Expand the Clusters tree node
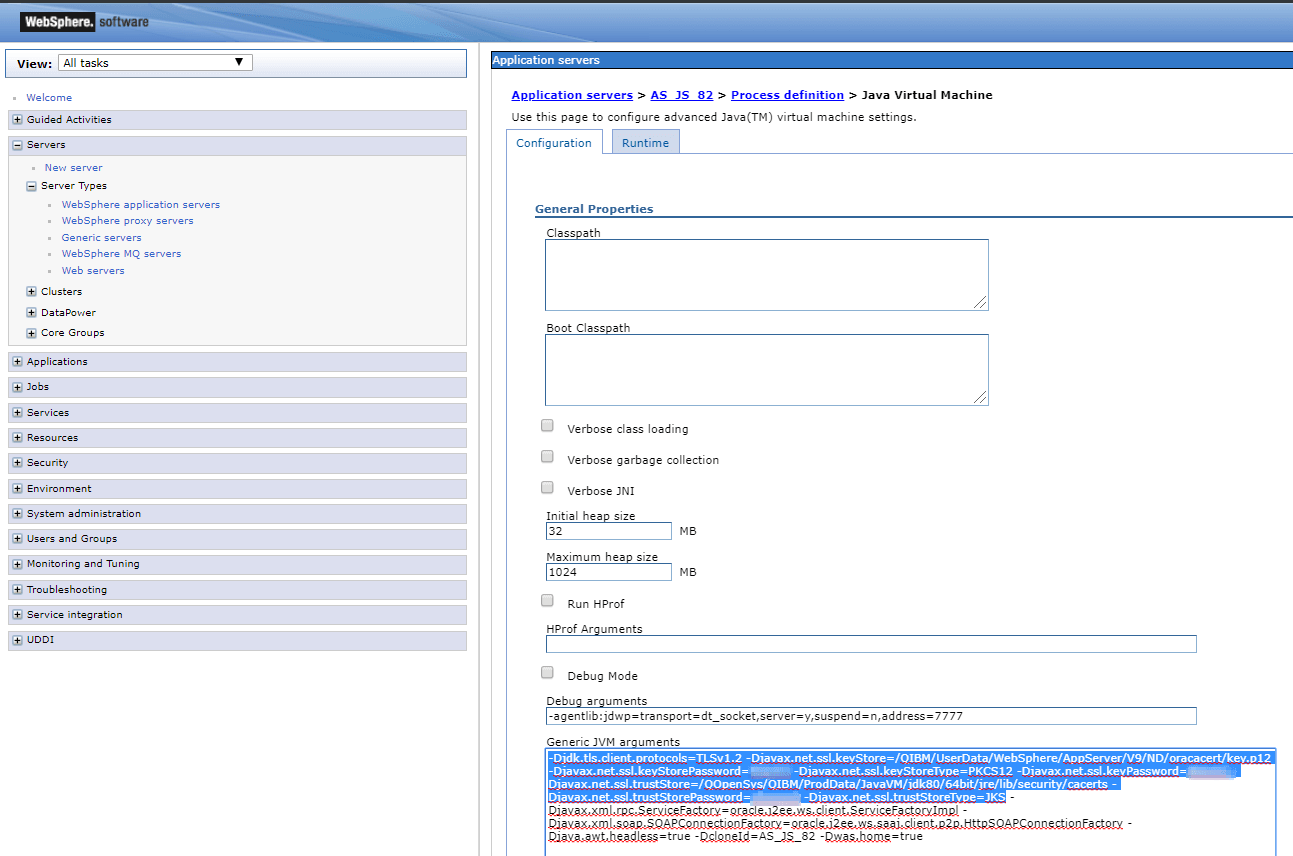The height and width of the screenshot is (856, 1293). point(32,292)
